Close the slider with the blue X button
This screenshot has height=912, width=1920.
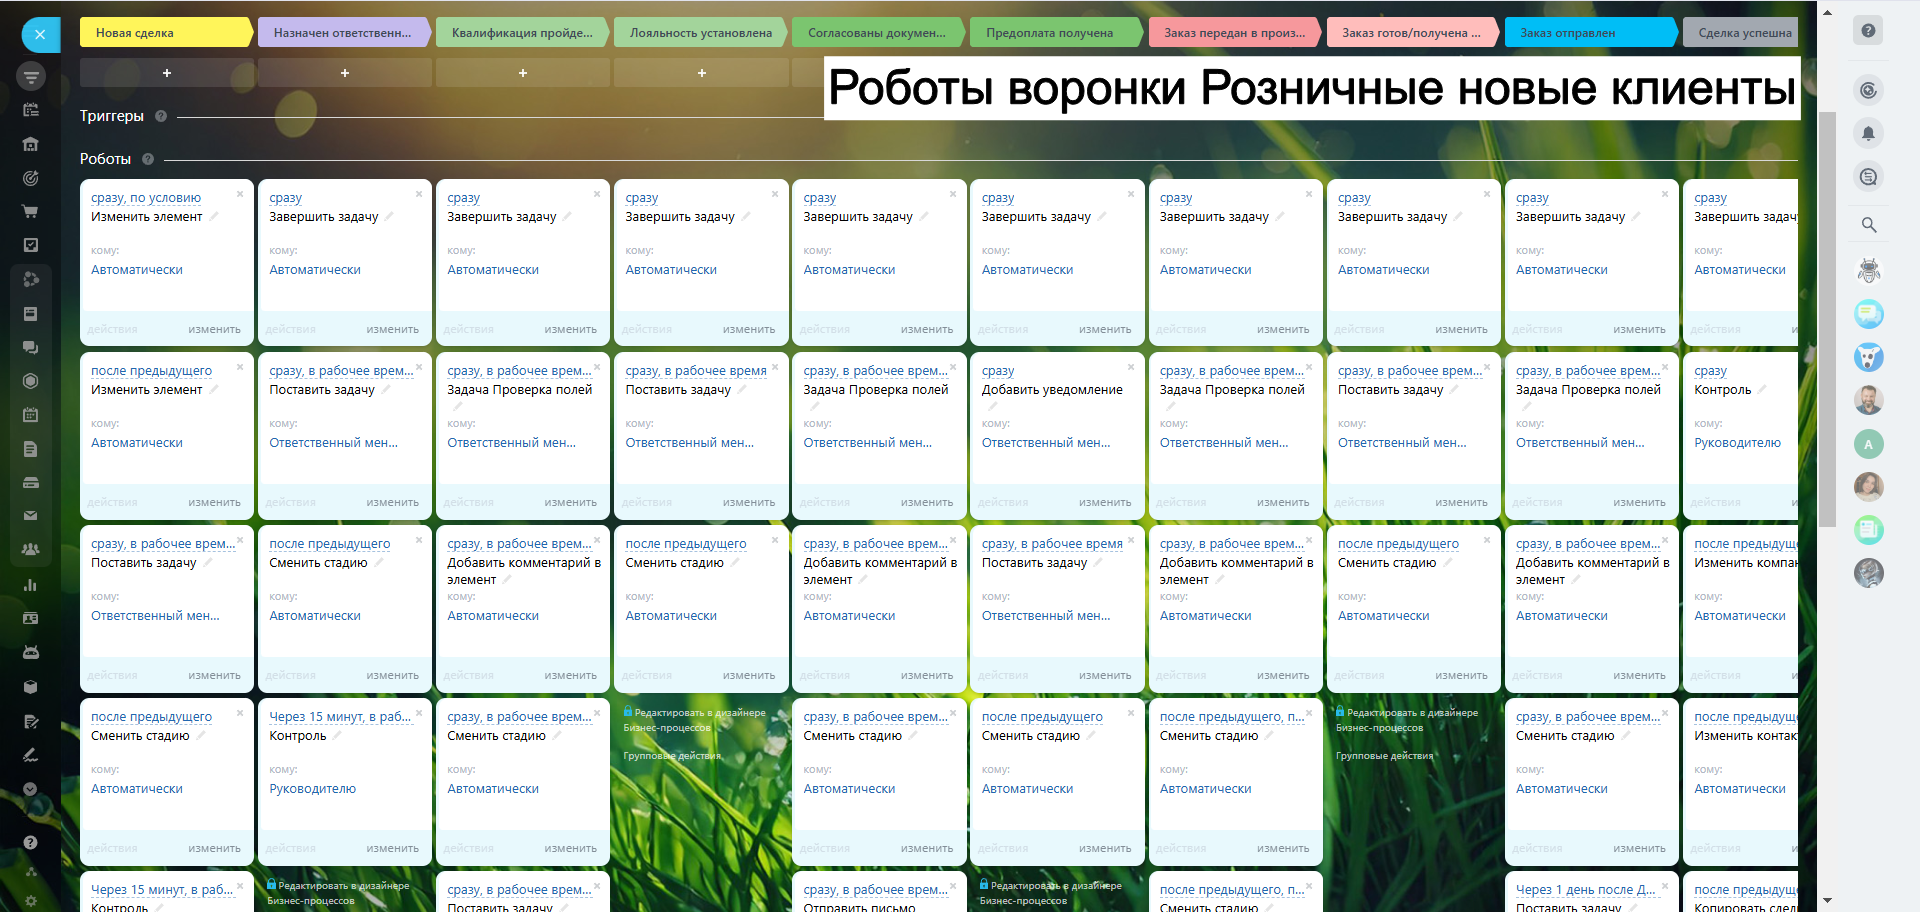coord(40,34)
